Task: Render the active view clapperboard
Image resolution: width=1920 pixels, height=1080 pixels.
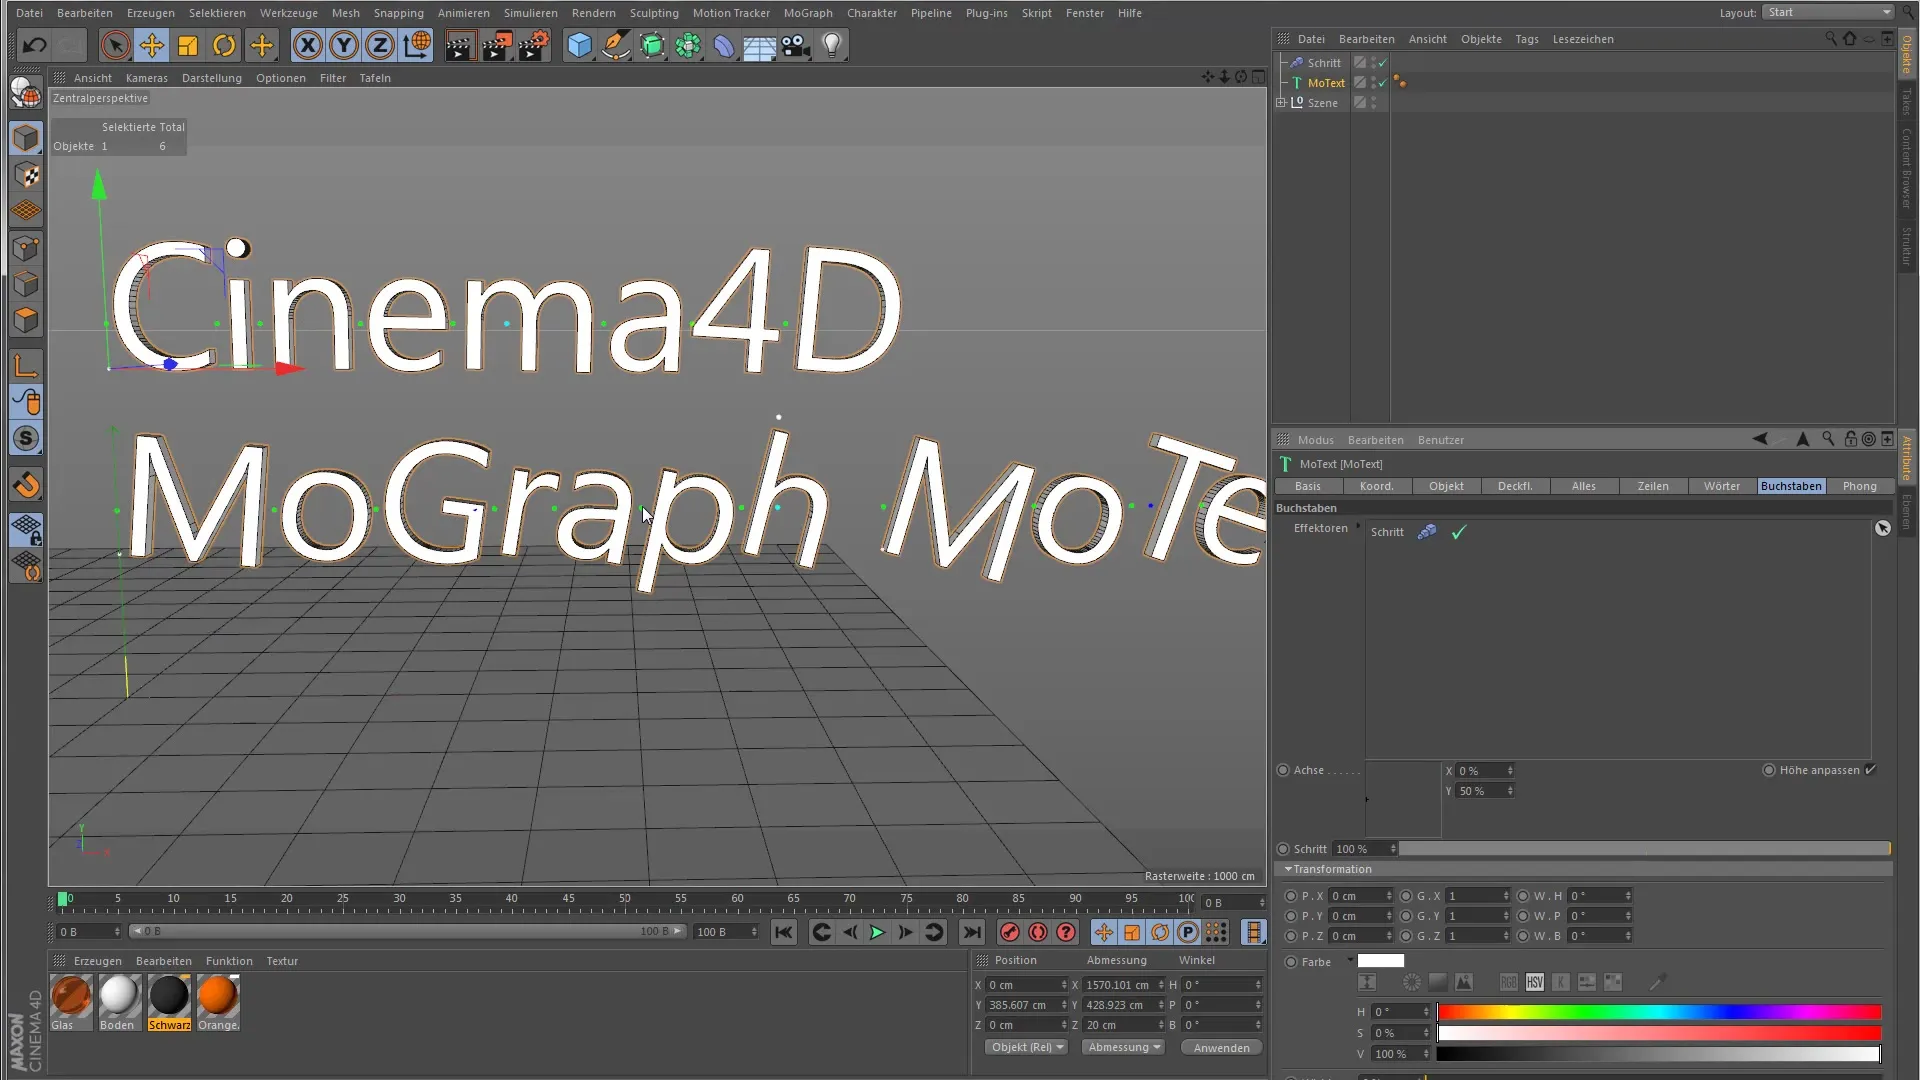Action: point(460,45)
